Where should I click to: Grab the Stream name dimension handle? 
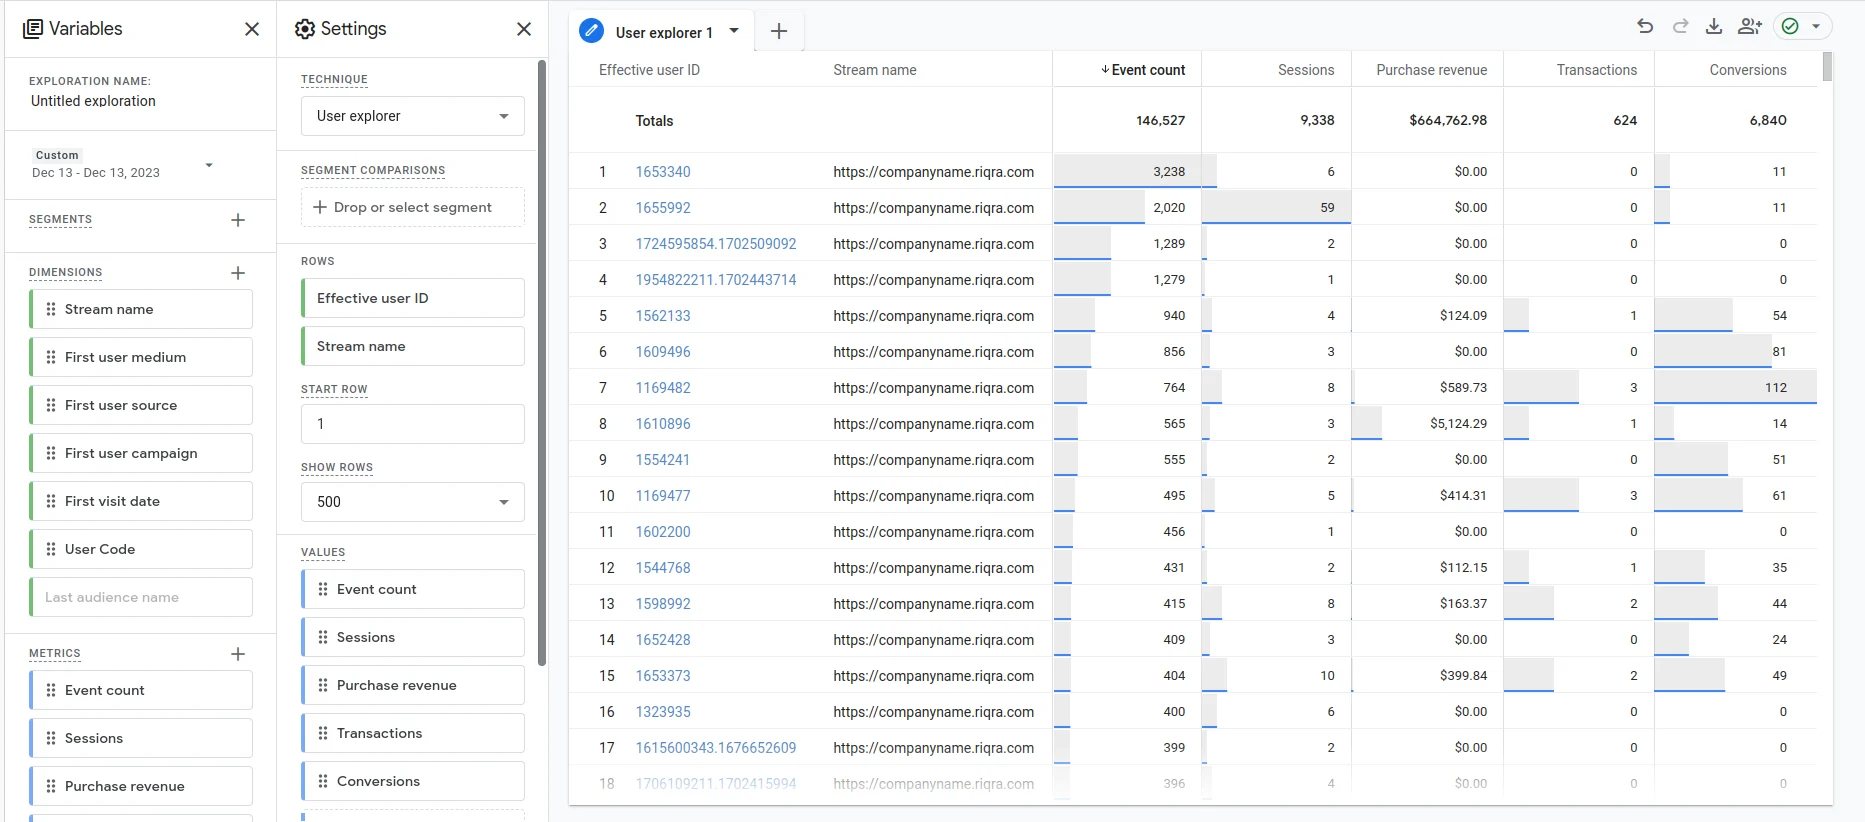51,309
